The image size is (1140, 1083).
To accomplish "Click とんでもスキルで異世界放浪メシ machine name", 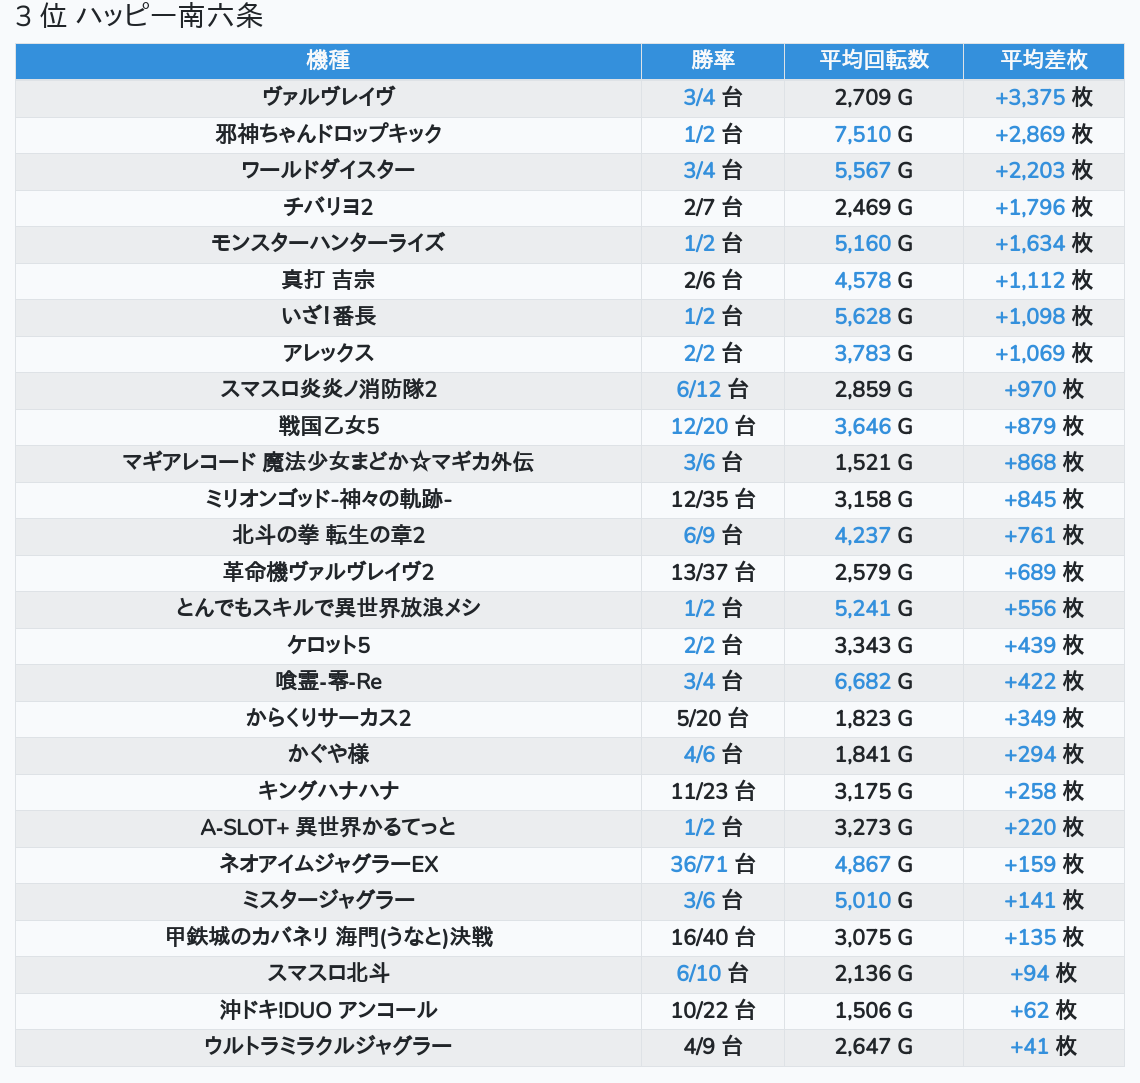I will [x=328, y=608].
